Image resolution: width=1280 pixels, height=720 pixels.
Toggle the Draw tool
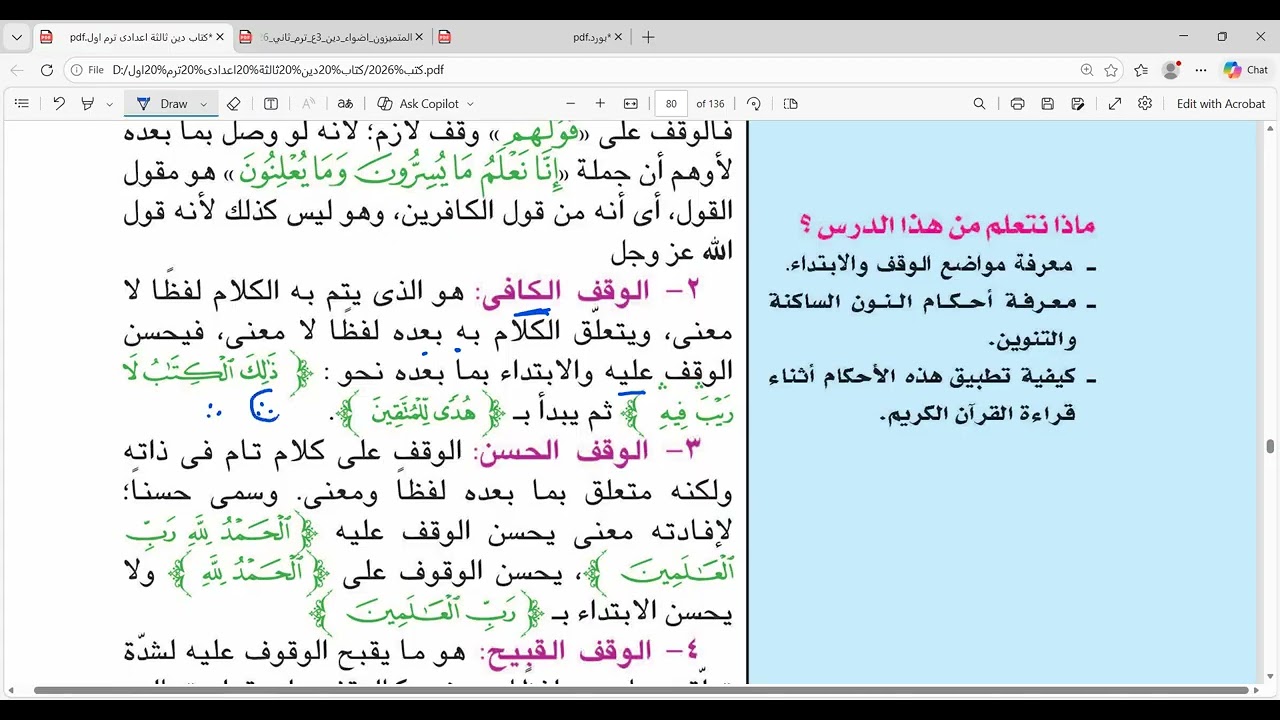click(164, 103)
